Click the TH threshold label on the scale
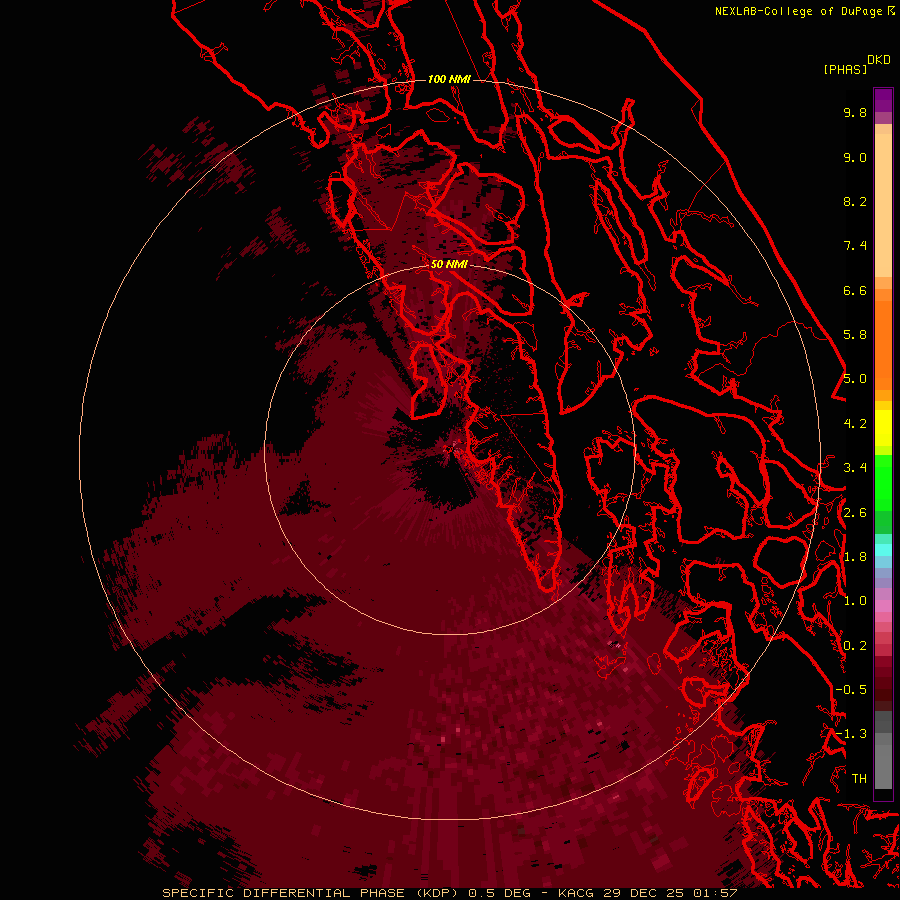 [x=859, y=779]
